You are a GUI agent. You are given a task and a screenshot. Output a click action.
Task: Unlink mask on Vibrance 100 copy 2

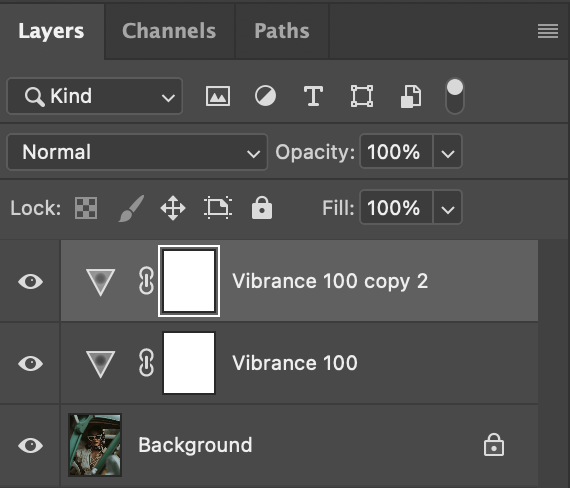tap(146, 281)
